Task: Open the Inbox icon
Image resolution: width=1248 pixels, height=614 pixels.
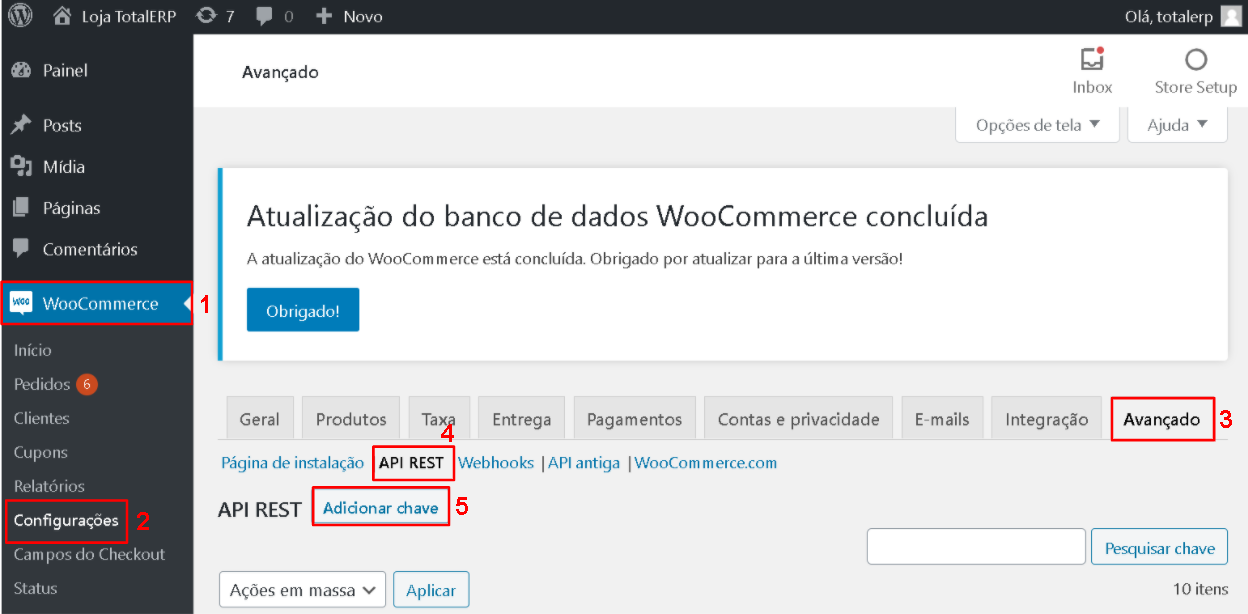Action: [x=1092, y=59]
